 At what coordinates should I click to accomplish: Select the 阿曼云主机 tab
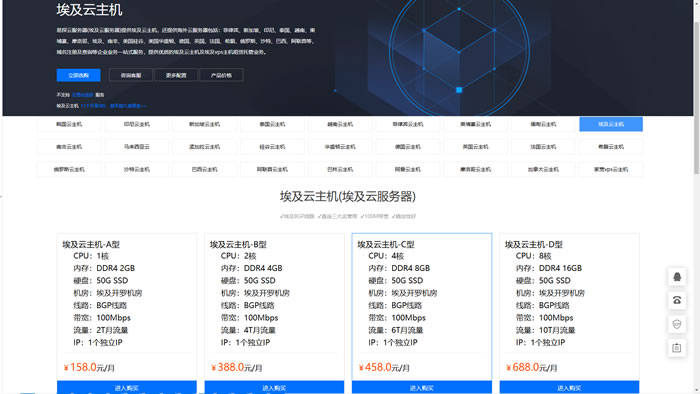point(408,170)
